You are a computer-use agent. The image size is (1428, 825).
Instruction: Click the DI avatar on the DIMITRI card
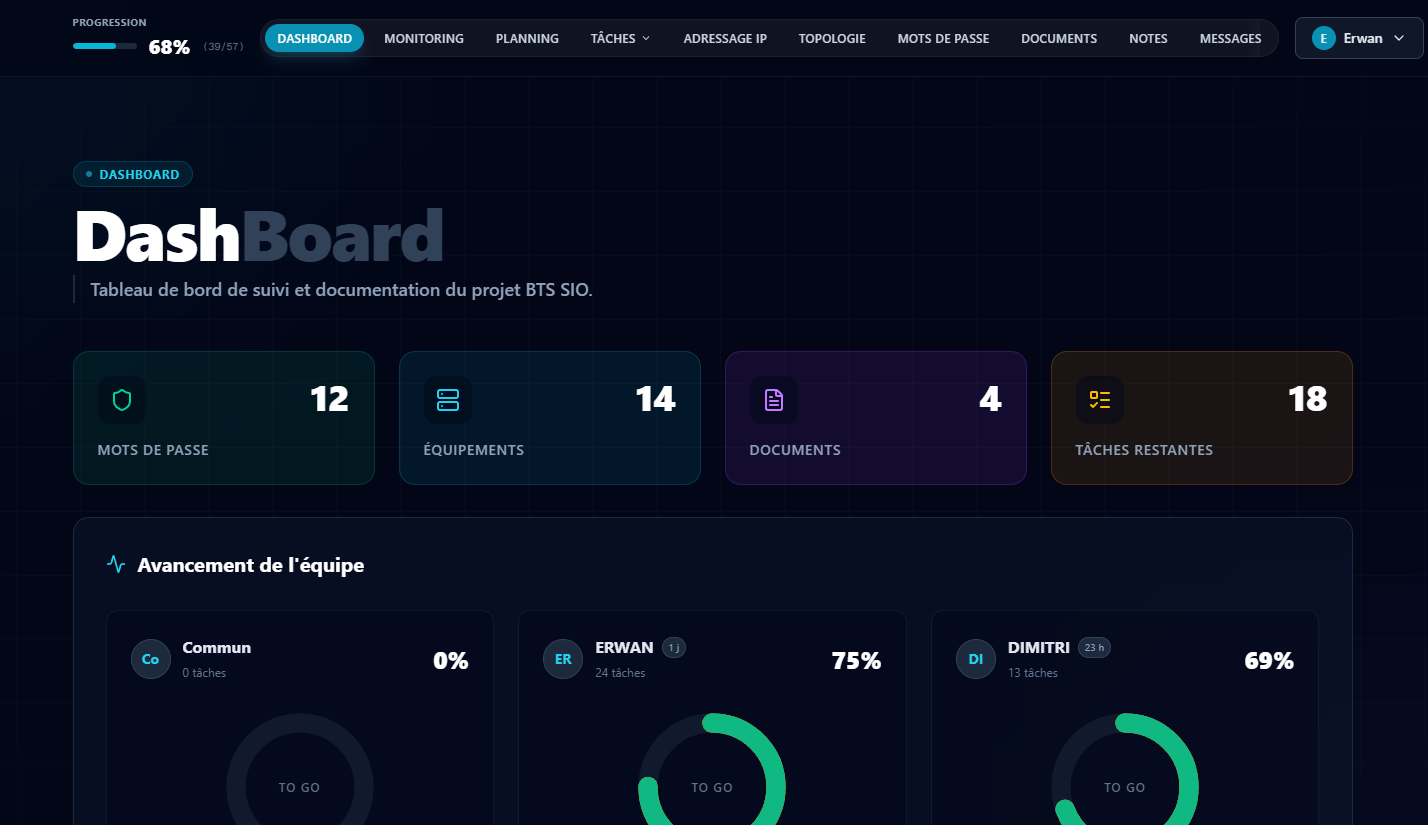click(x=976, y=659)
